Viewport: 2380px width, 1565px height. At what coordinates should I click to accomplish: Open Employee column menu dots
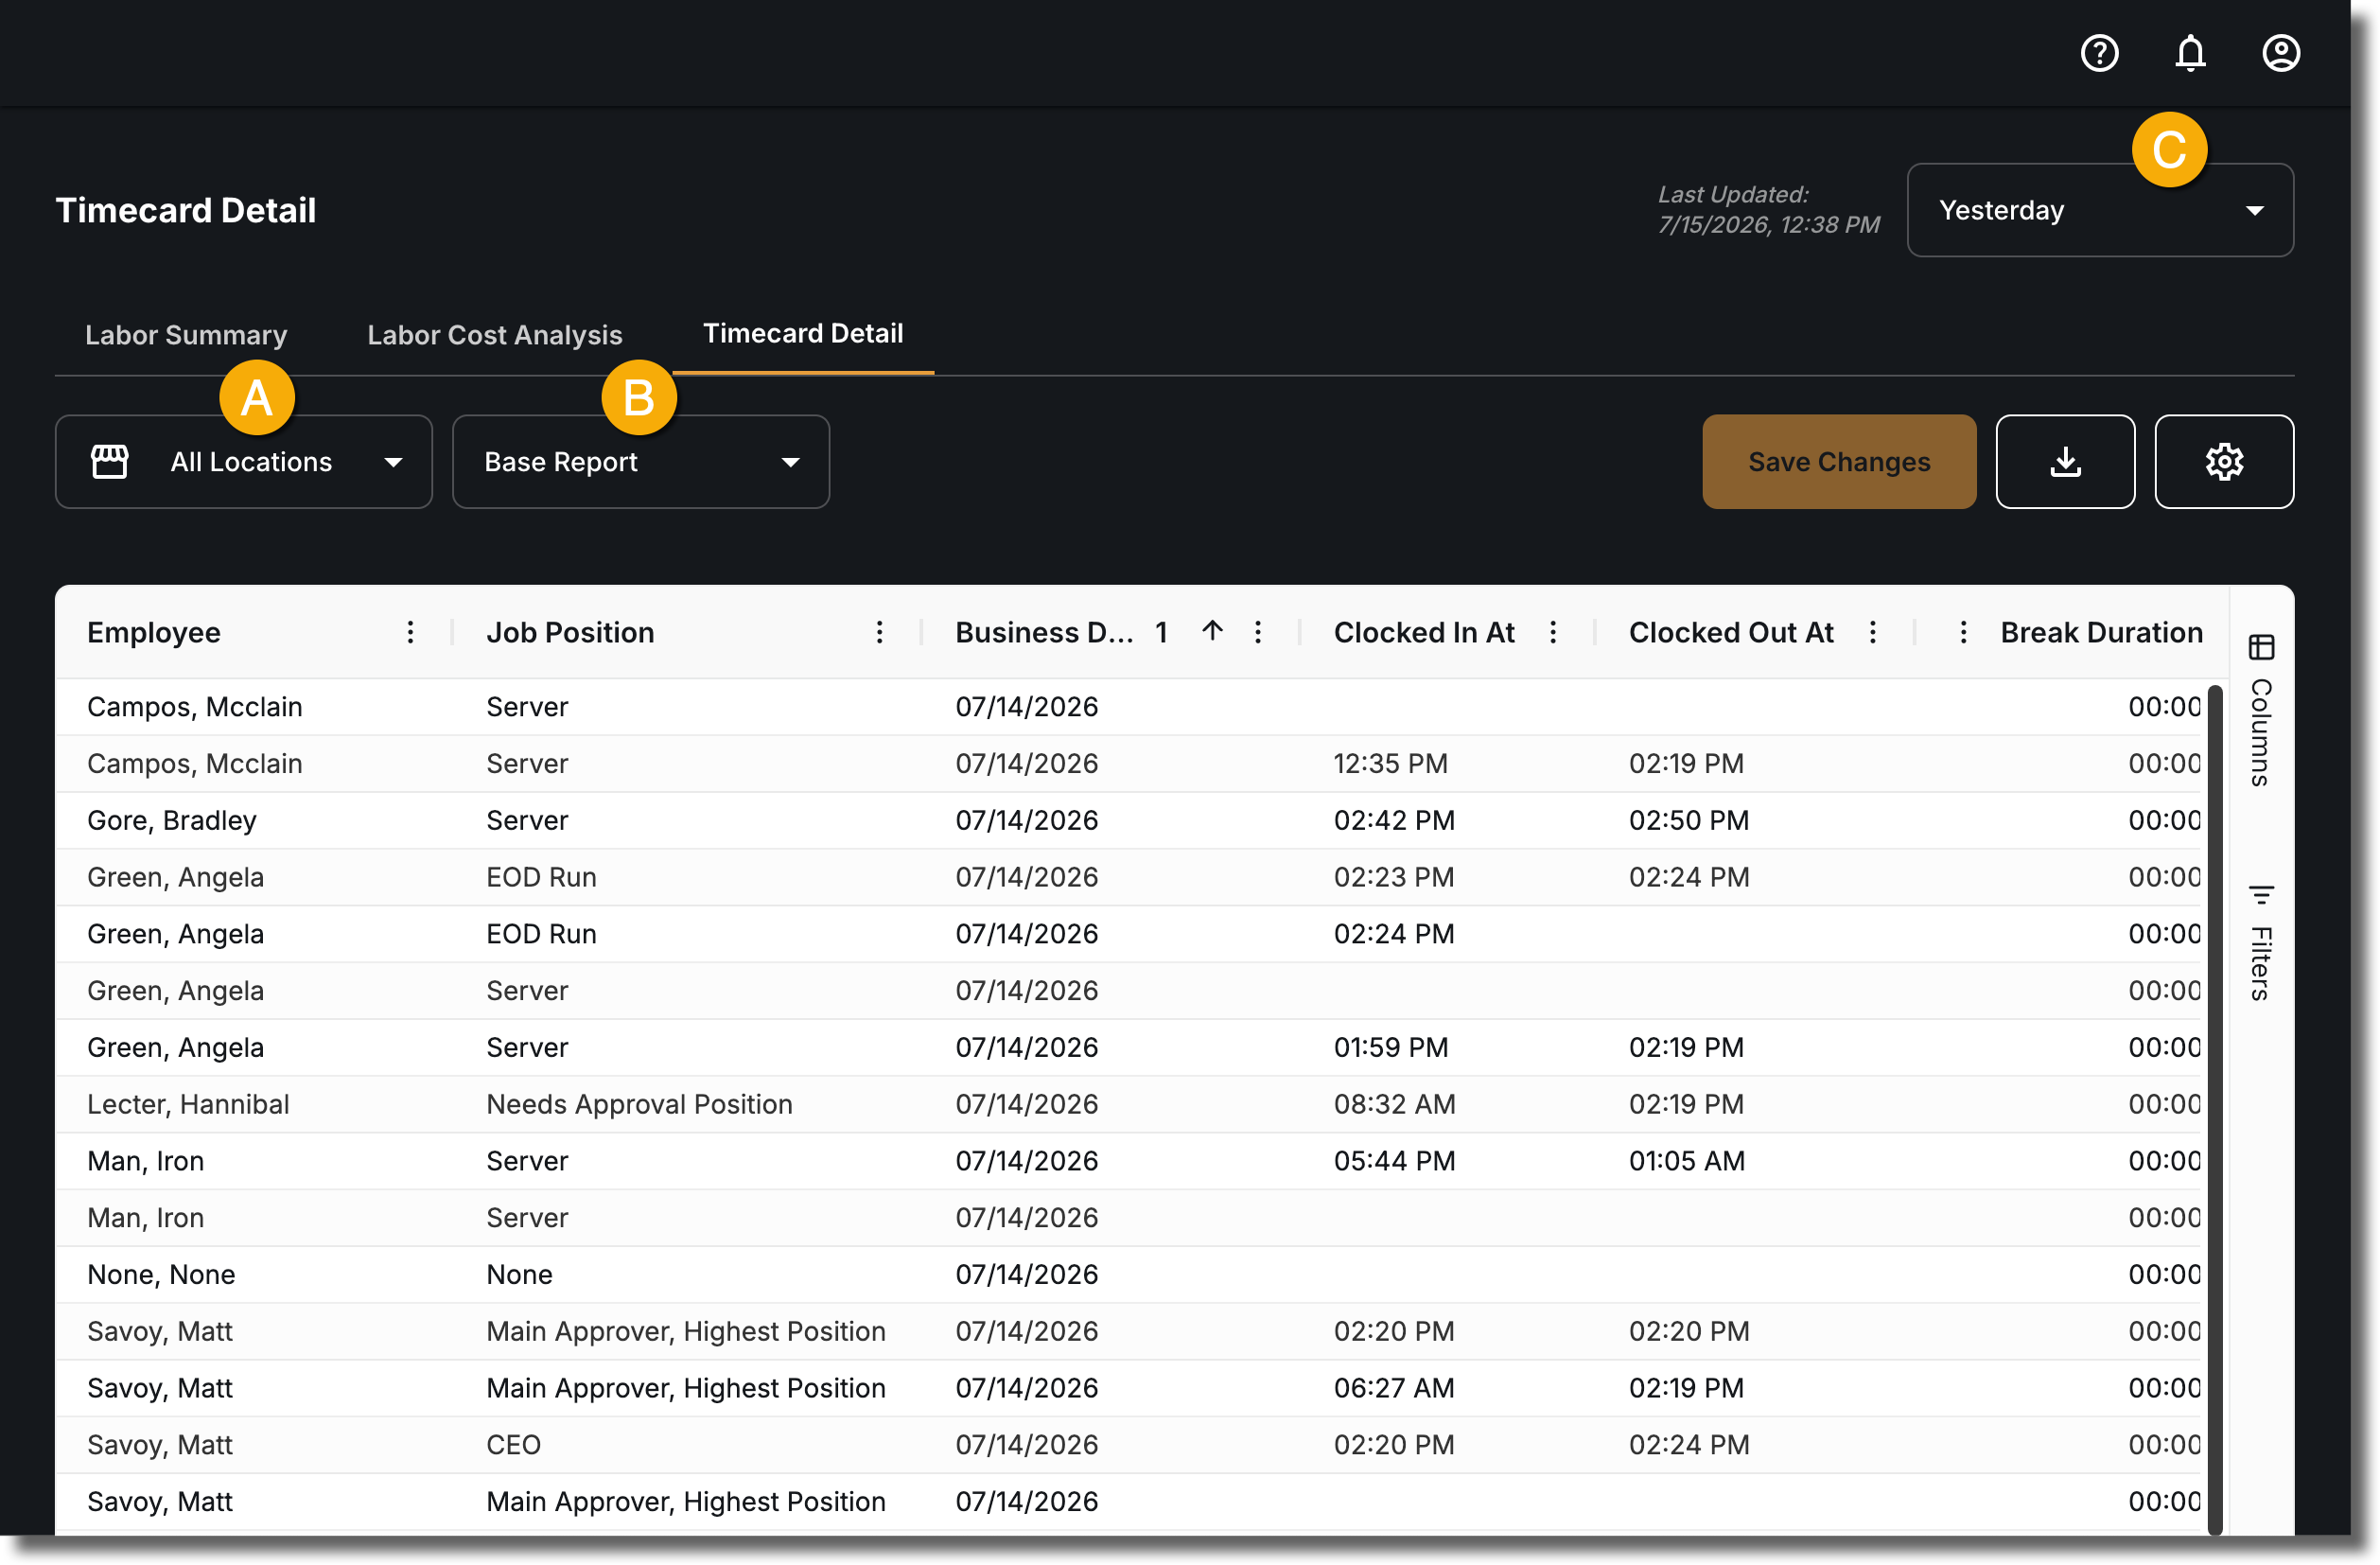point(410,632)
